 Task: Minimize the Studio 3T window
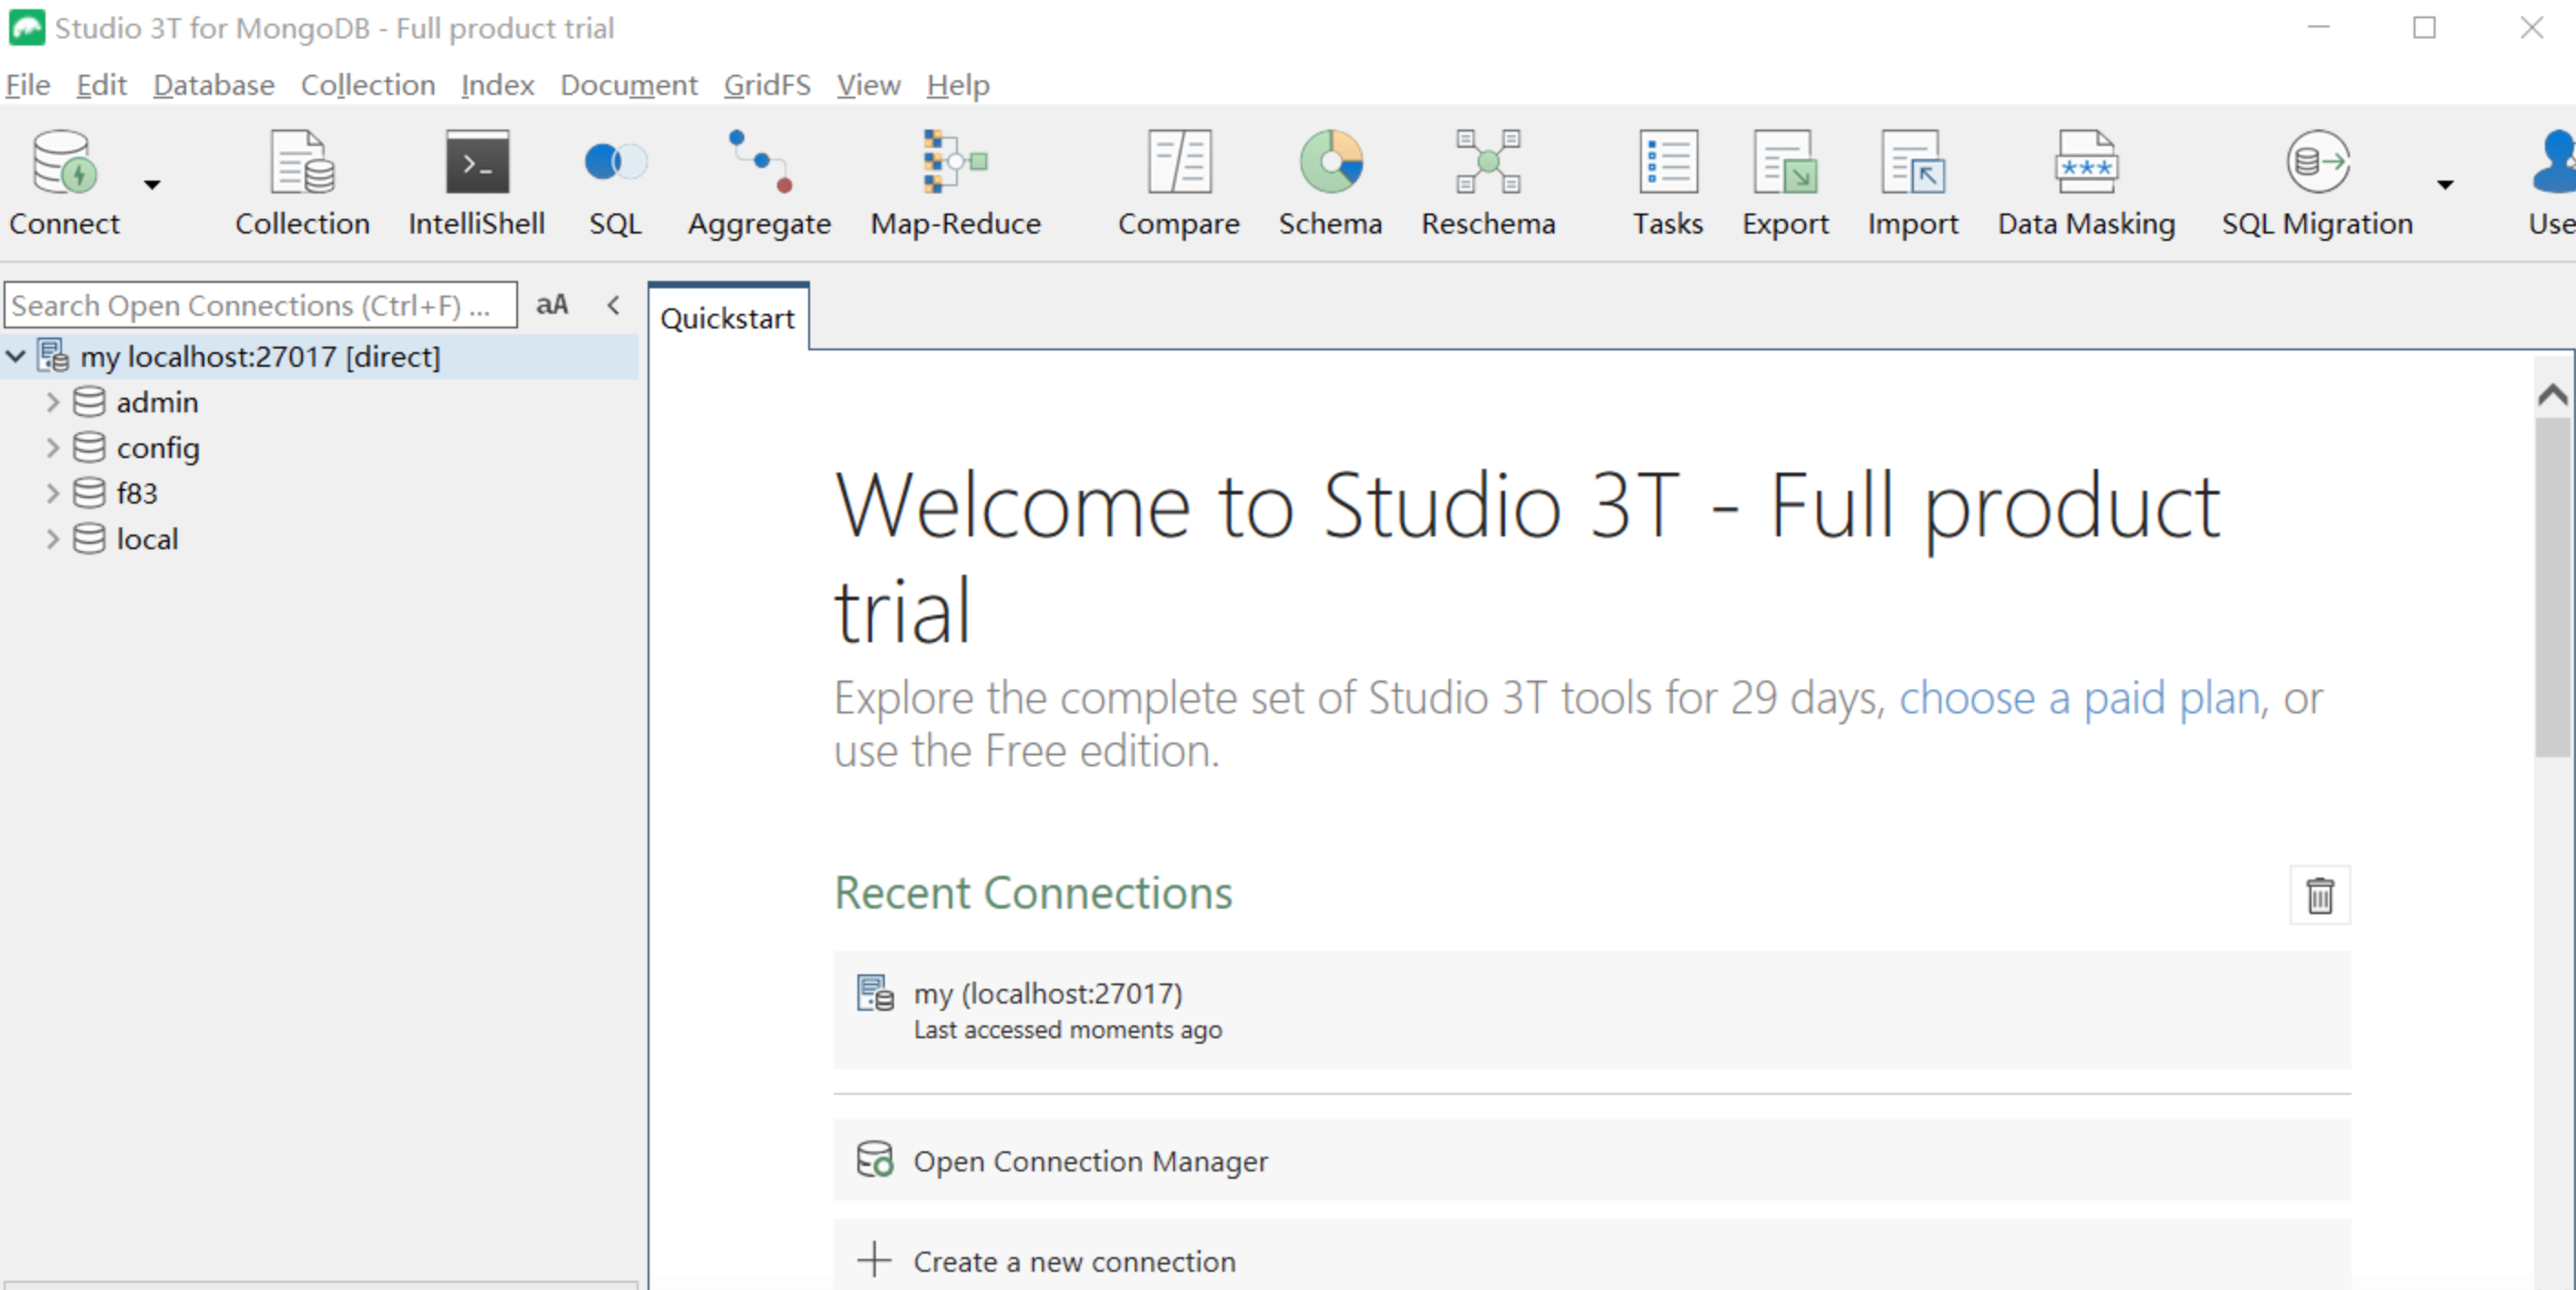click(2318, 27)
